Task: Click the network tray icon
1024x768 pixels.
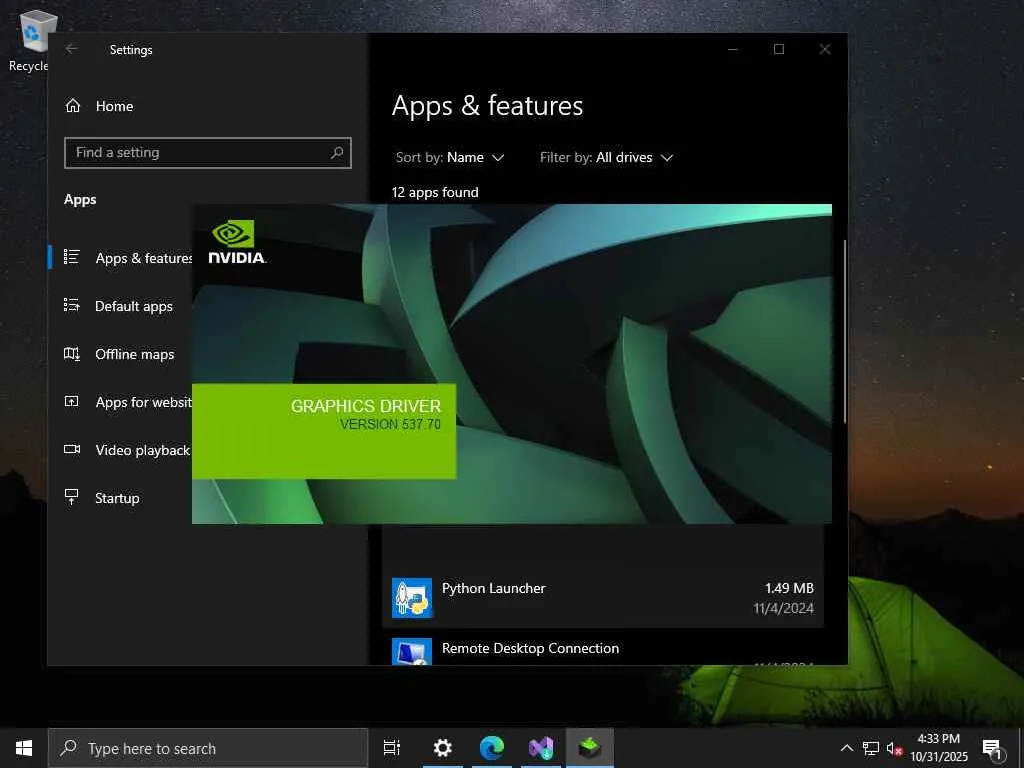Action: (x=871, y=748)
